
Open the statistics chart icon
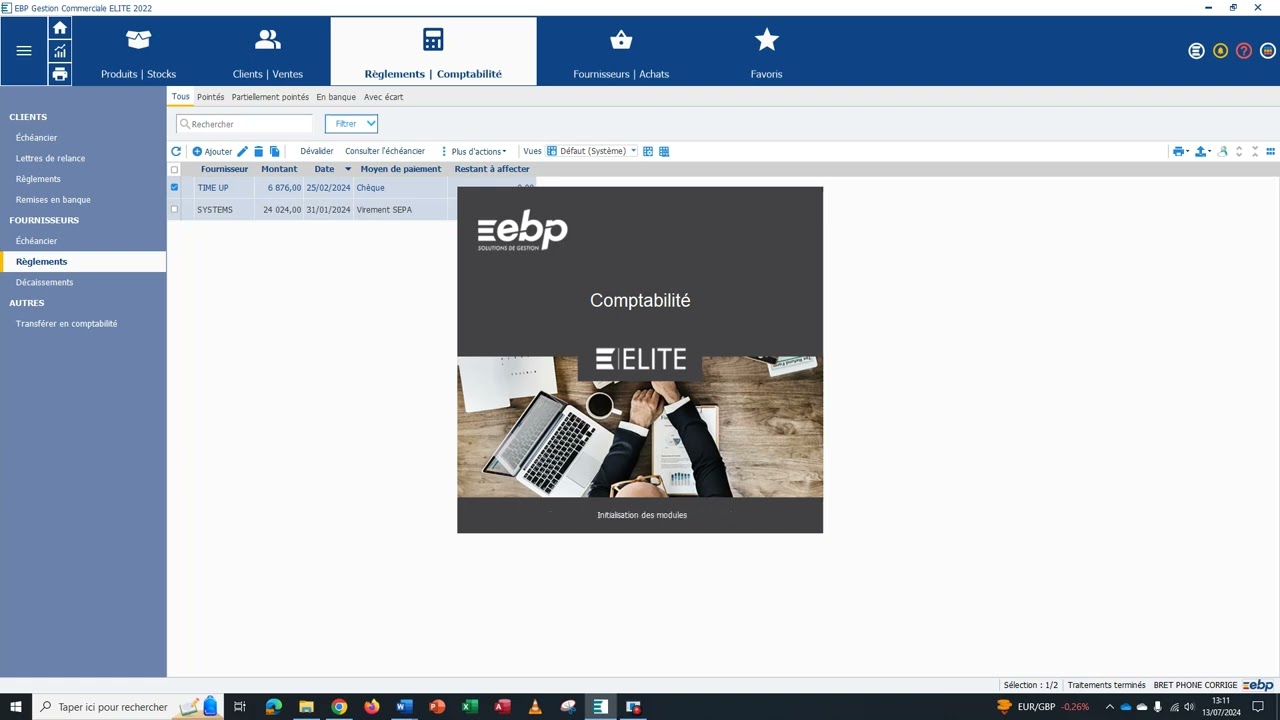[x=60, y=51]
